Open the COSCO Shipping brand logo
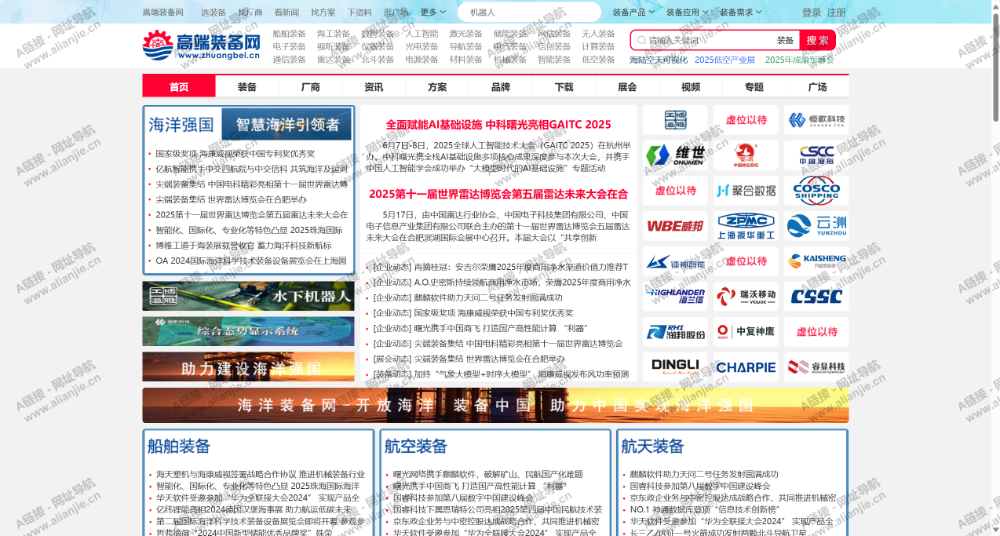The height and width of the screenshot is (536, 1000). click(816, 191)
